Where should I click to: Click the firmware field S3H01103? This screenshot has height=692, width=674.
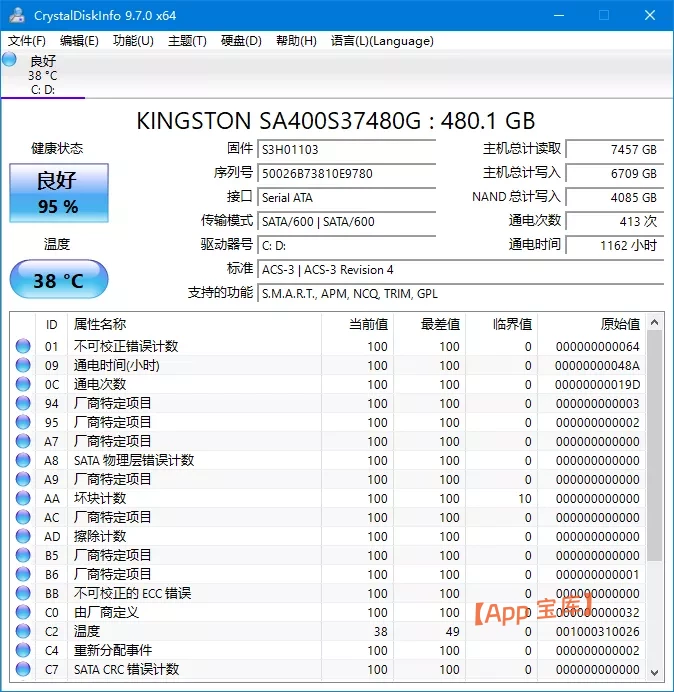click(346, 149)
